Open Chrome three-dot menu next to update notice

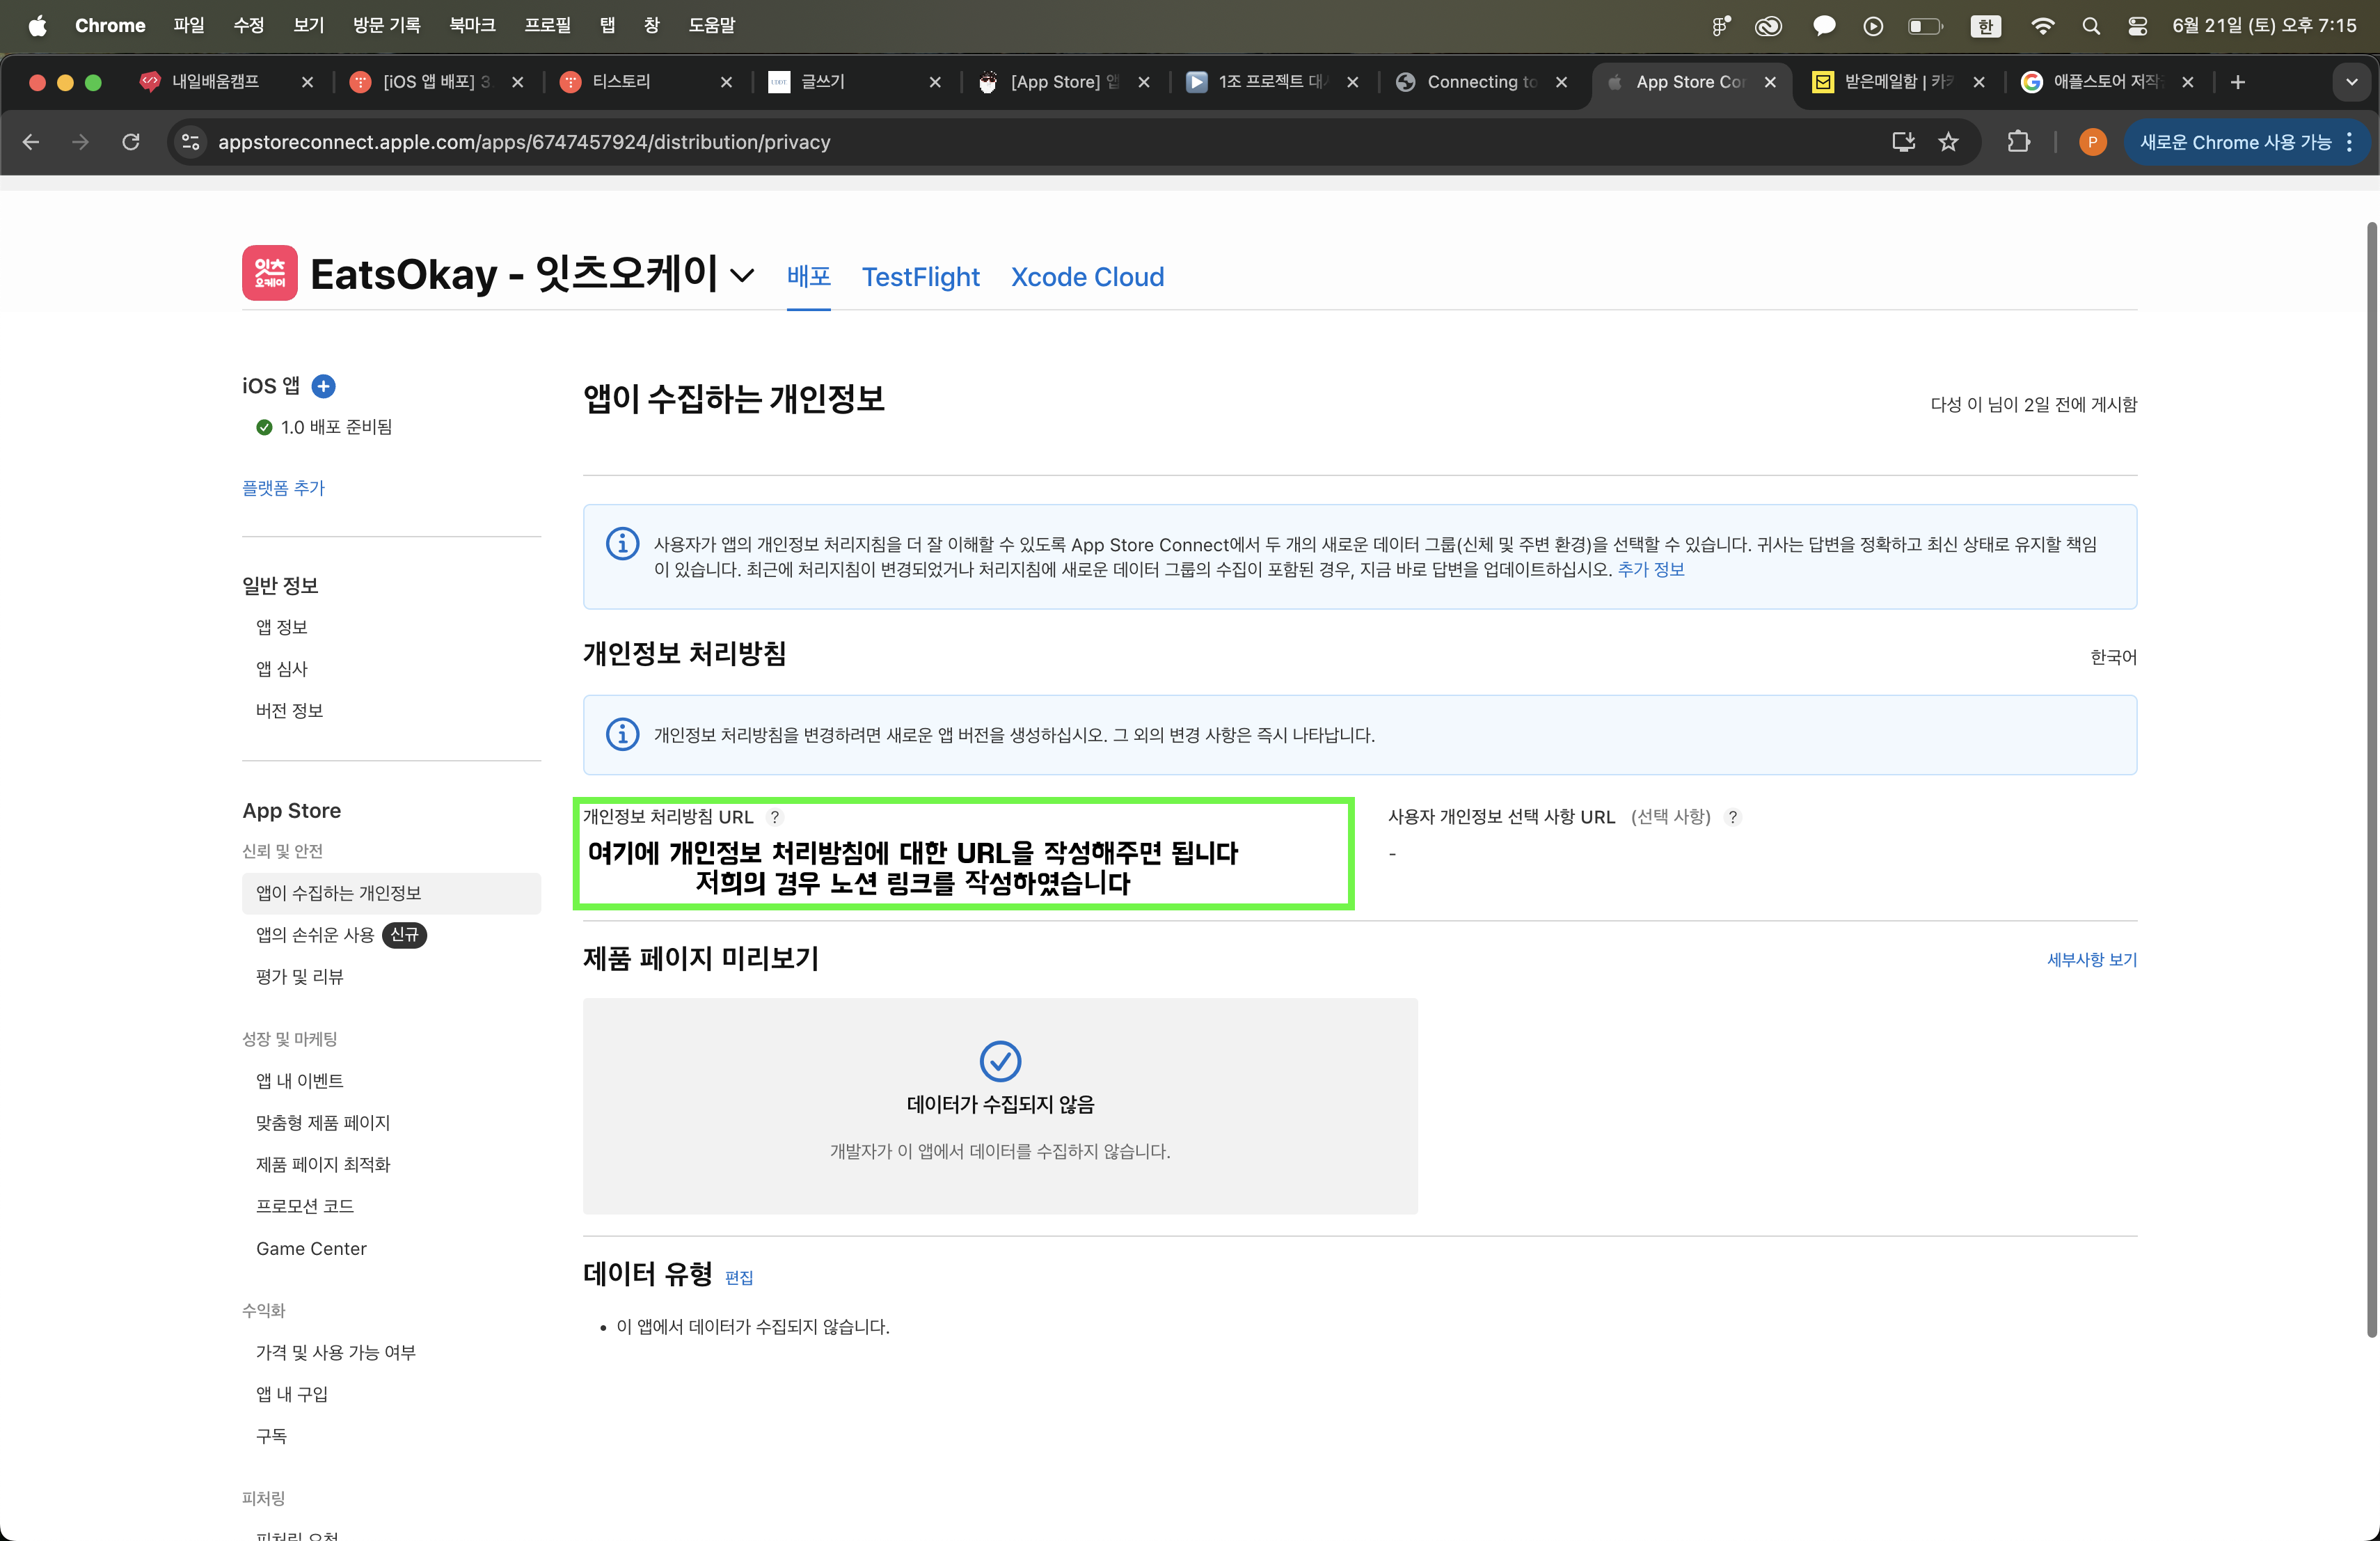(2349, 142)
